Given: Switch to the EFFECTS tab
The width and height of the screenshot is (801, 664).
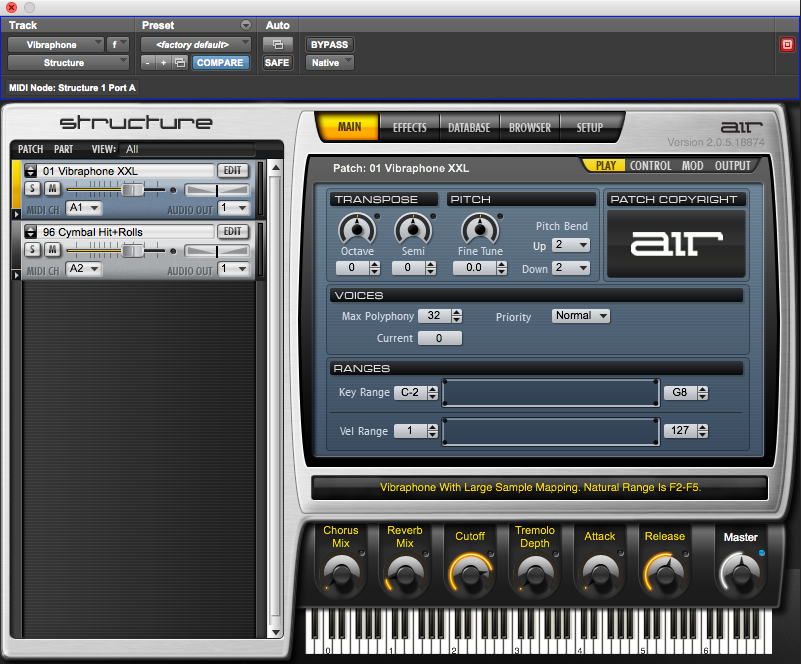Looking at the screenshot, I should tap(409, 127).
